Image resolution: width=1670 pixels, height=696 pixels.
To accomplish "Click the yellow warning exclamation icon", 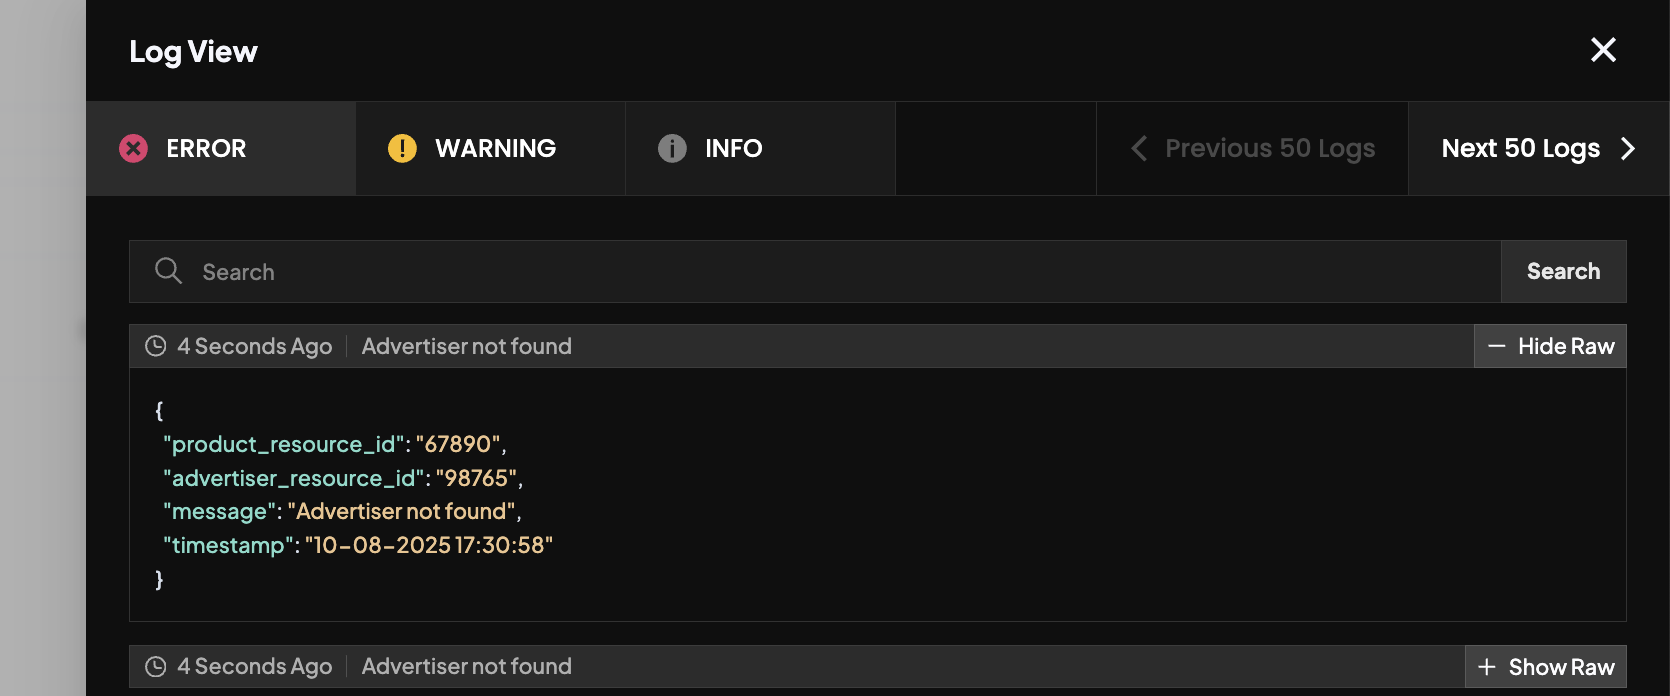I will (402, 148).
